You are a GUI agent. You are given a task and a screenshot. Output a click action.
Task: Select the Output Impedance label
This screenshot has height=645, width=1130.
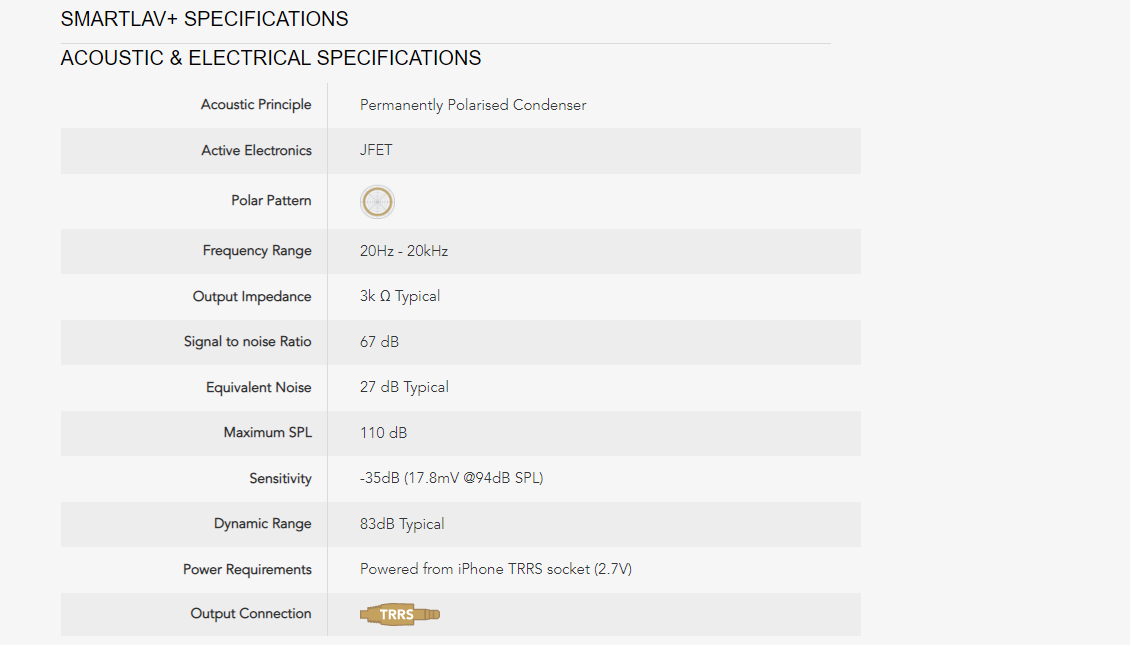point(252,296)
